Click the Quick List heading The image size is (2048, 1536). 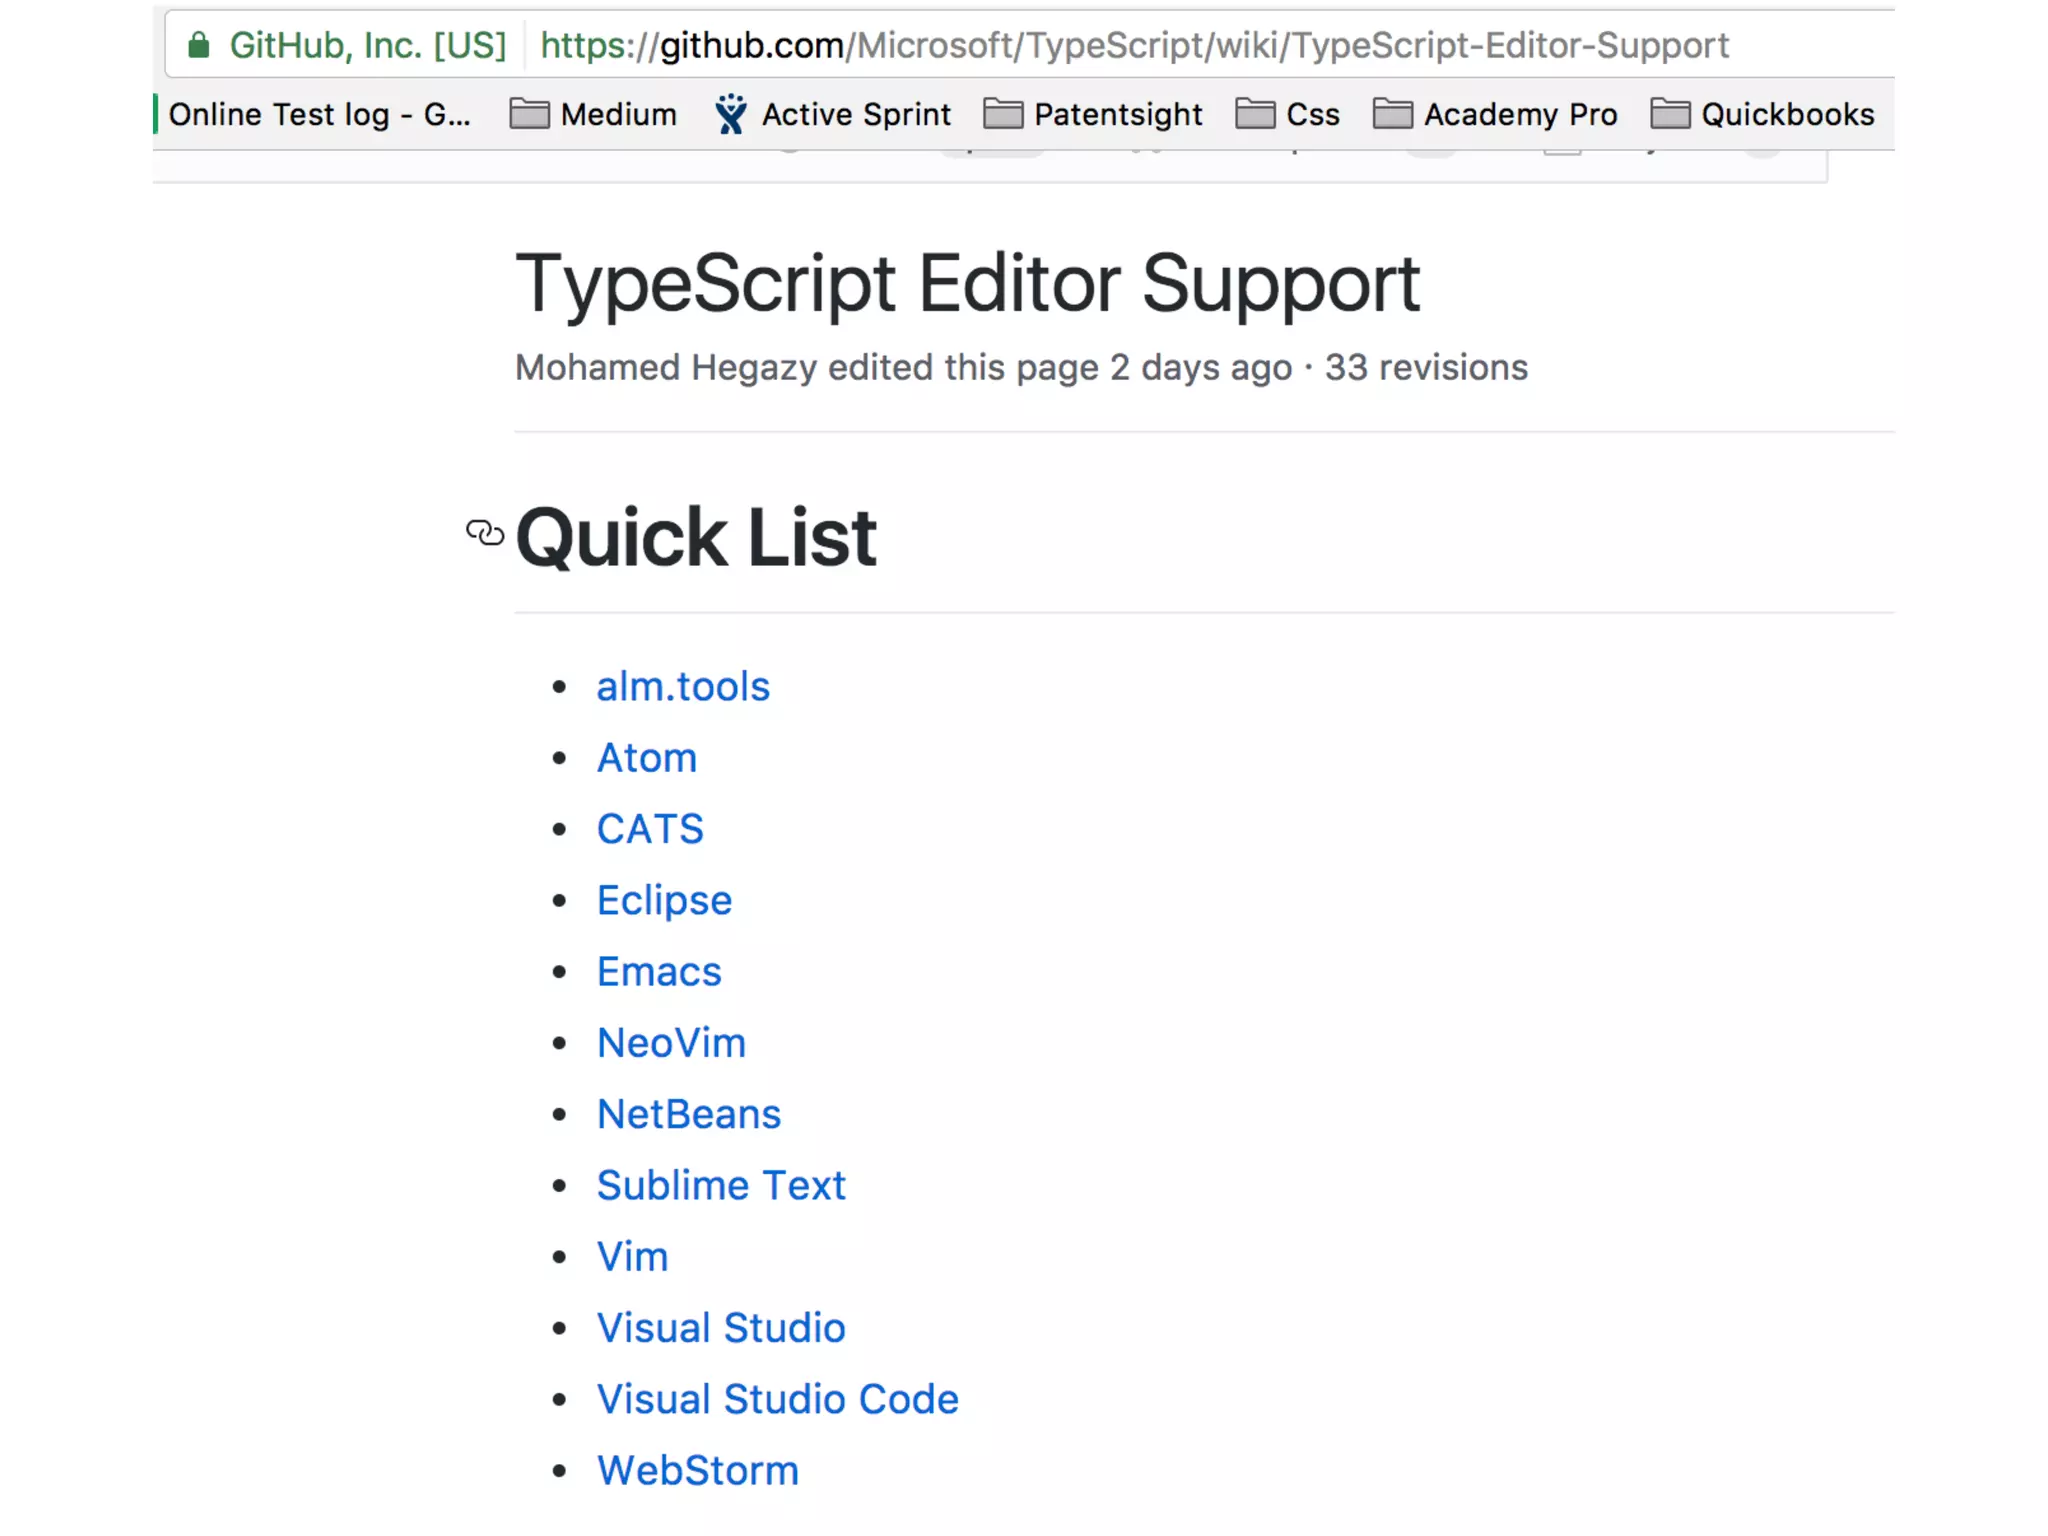696,537
